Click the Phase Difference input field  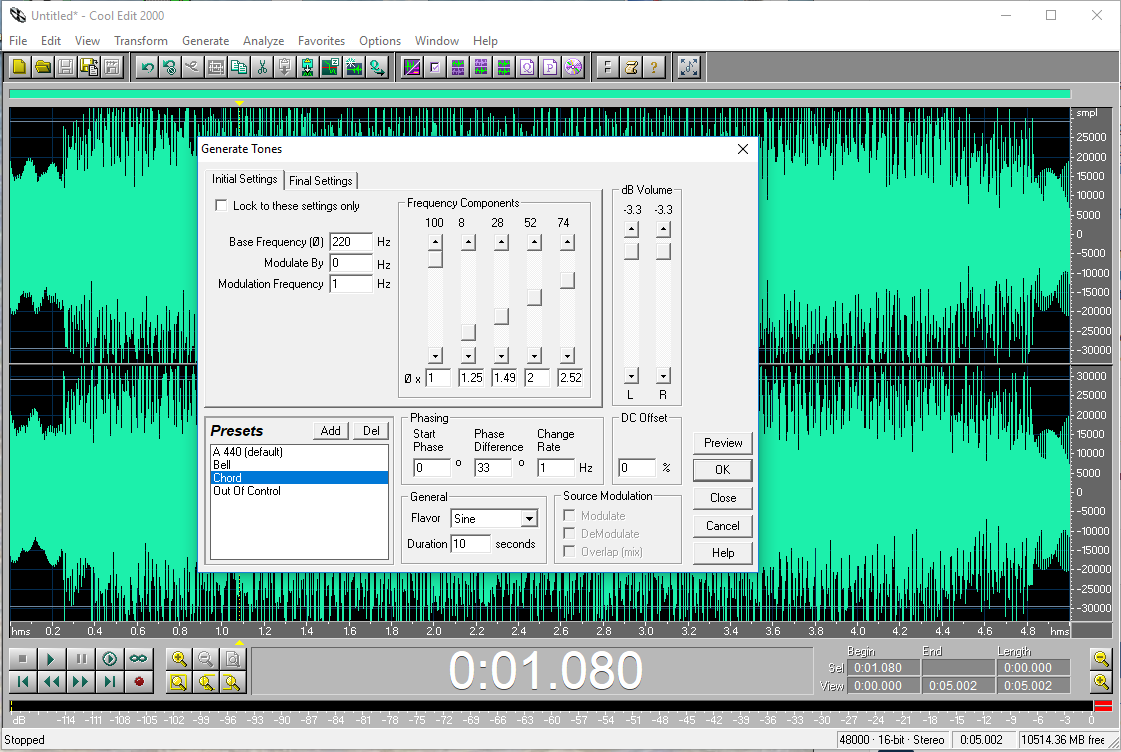493,467
